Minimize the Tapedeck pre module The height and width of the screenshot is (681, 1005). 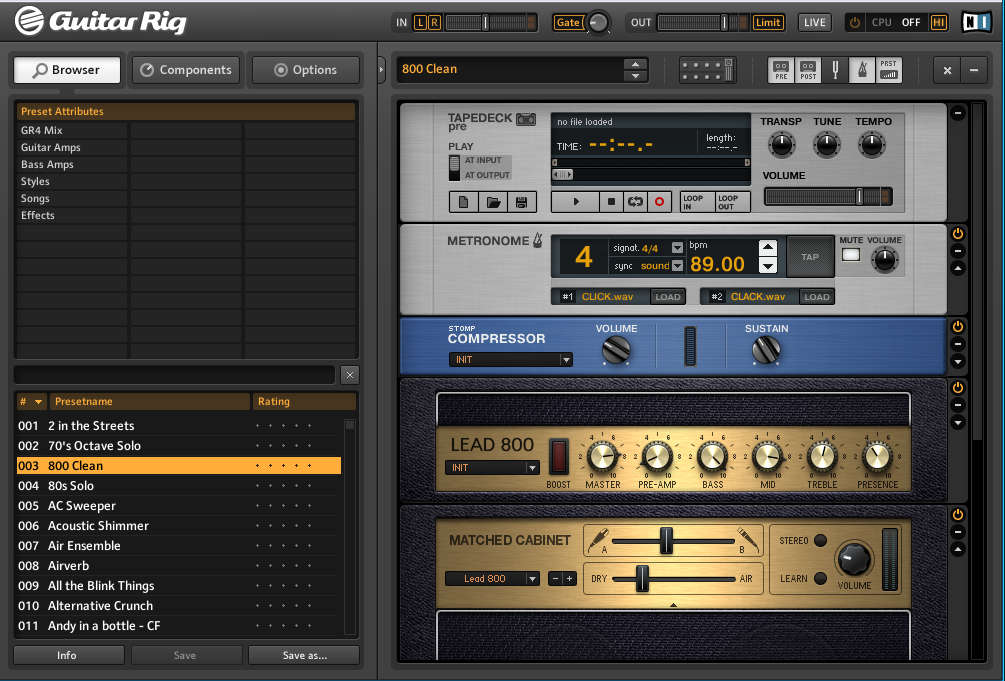(958, 114)
